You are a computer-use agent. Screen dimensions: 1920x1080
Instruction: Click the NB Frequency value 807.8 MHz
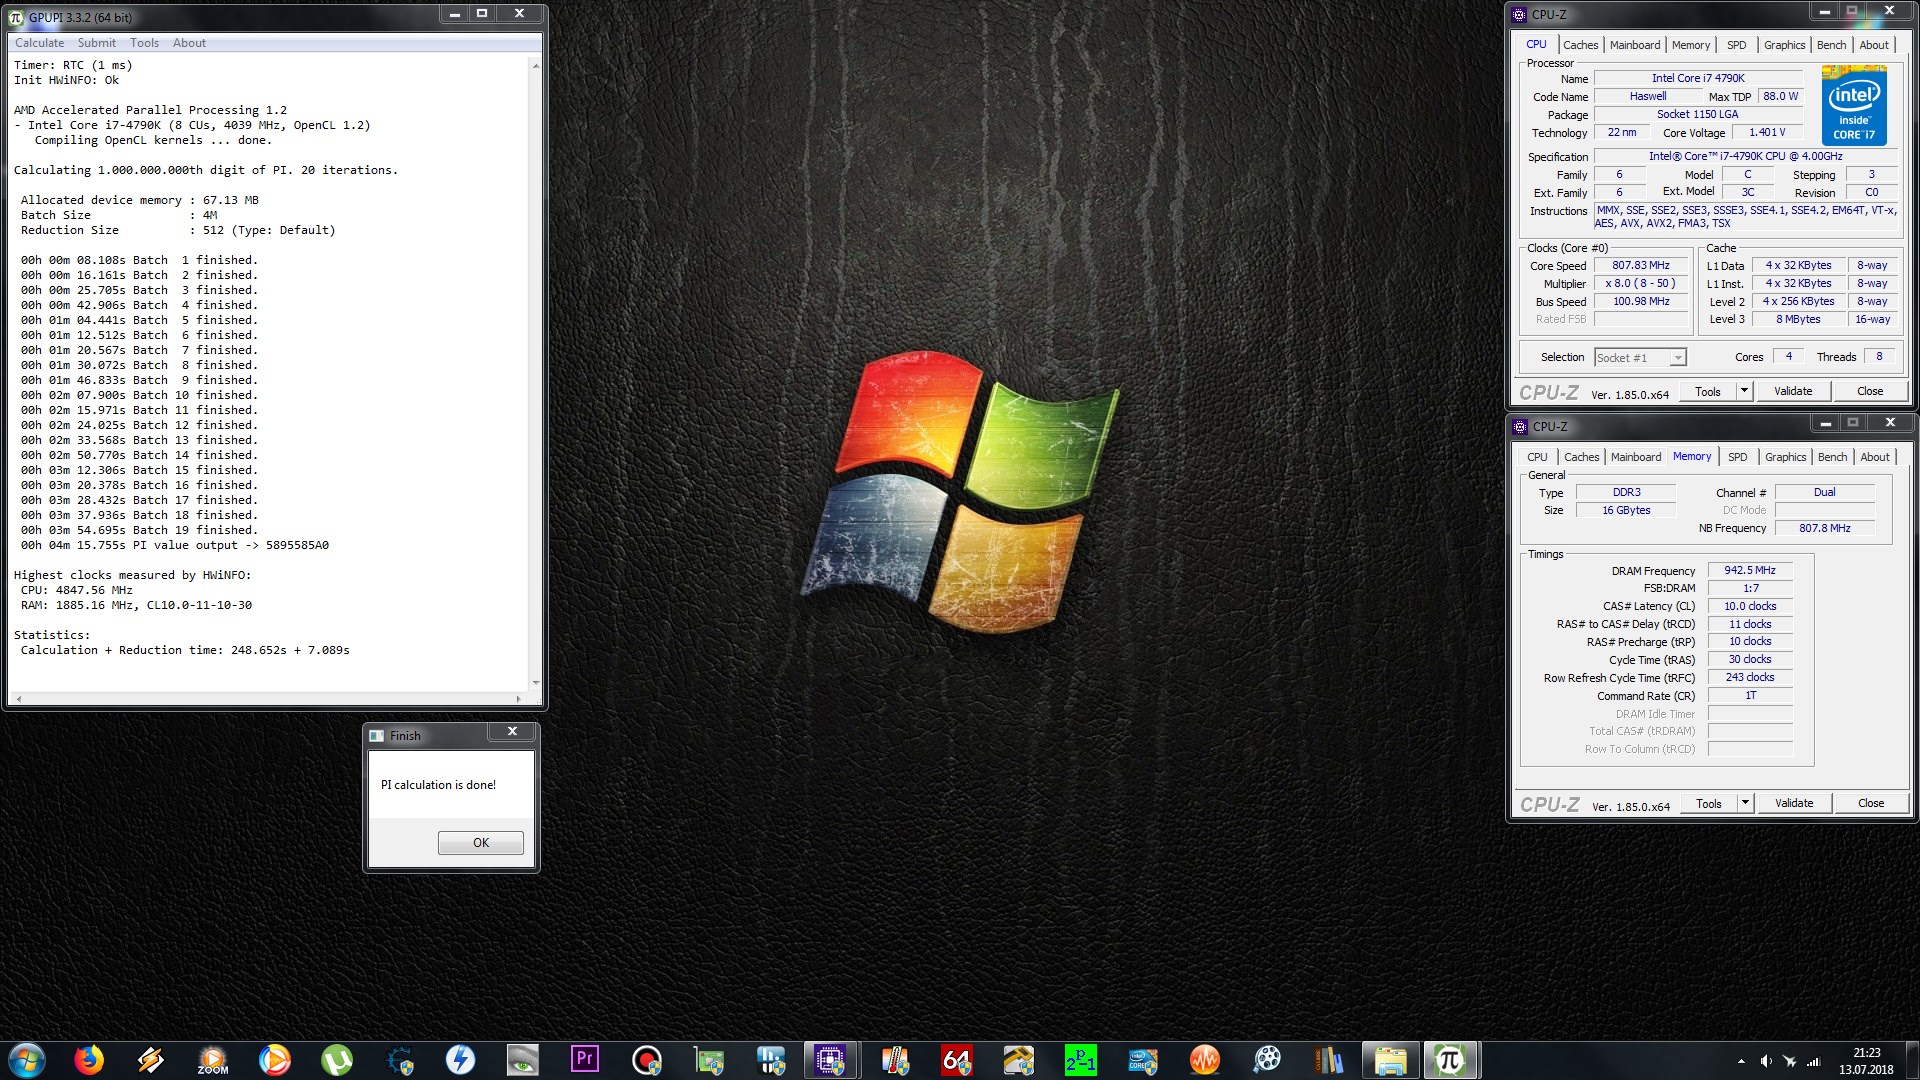(x=1824, y=529)
